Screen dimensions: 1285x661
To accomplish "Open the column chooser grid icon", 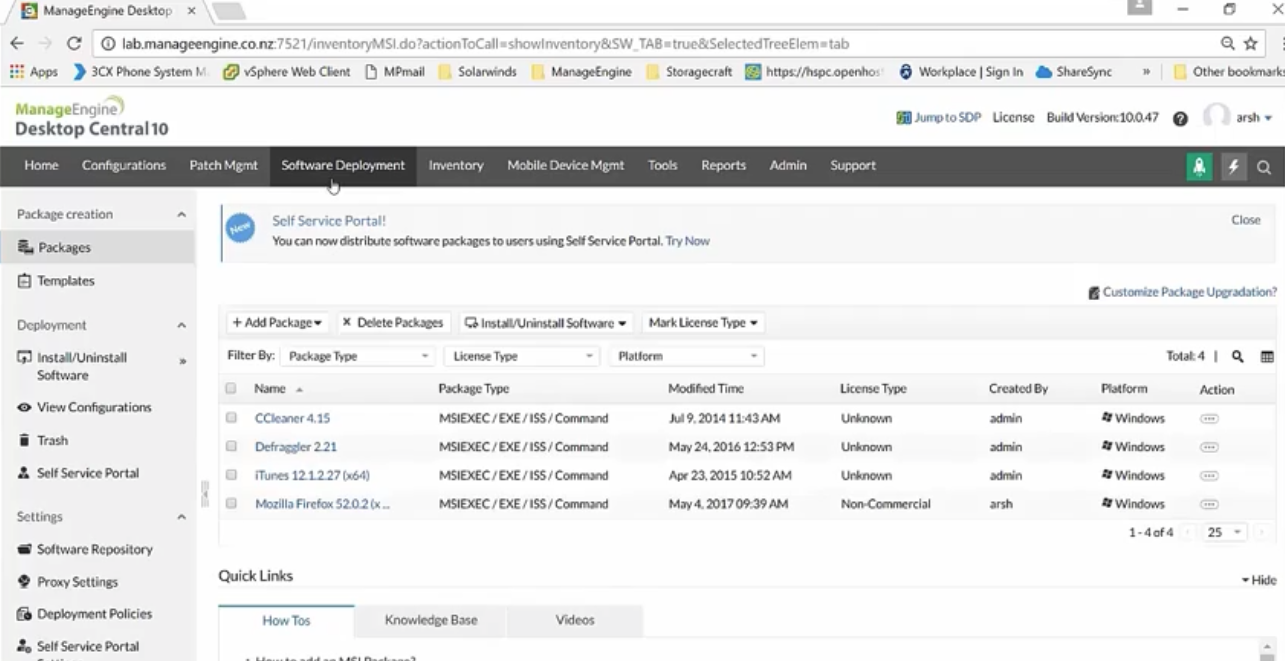I will tap(1267, 356).
